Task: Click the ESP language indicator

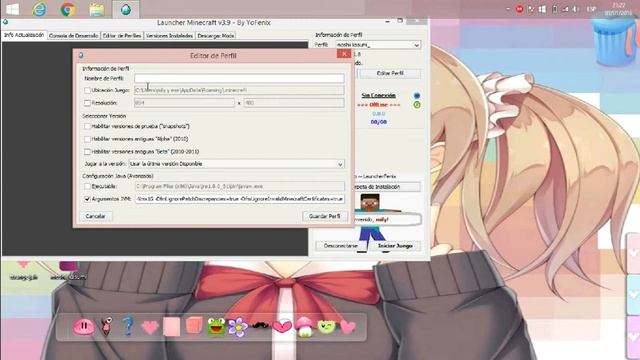Action: (591, 9)
